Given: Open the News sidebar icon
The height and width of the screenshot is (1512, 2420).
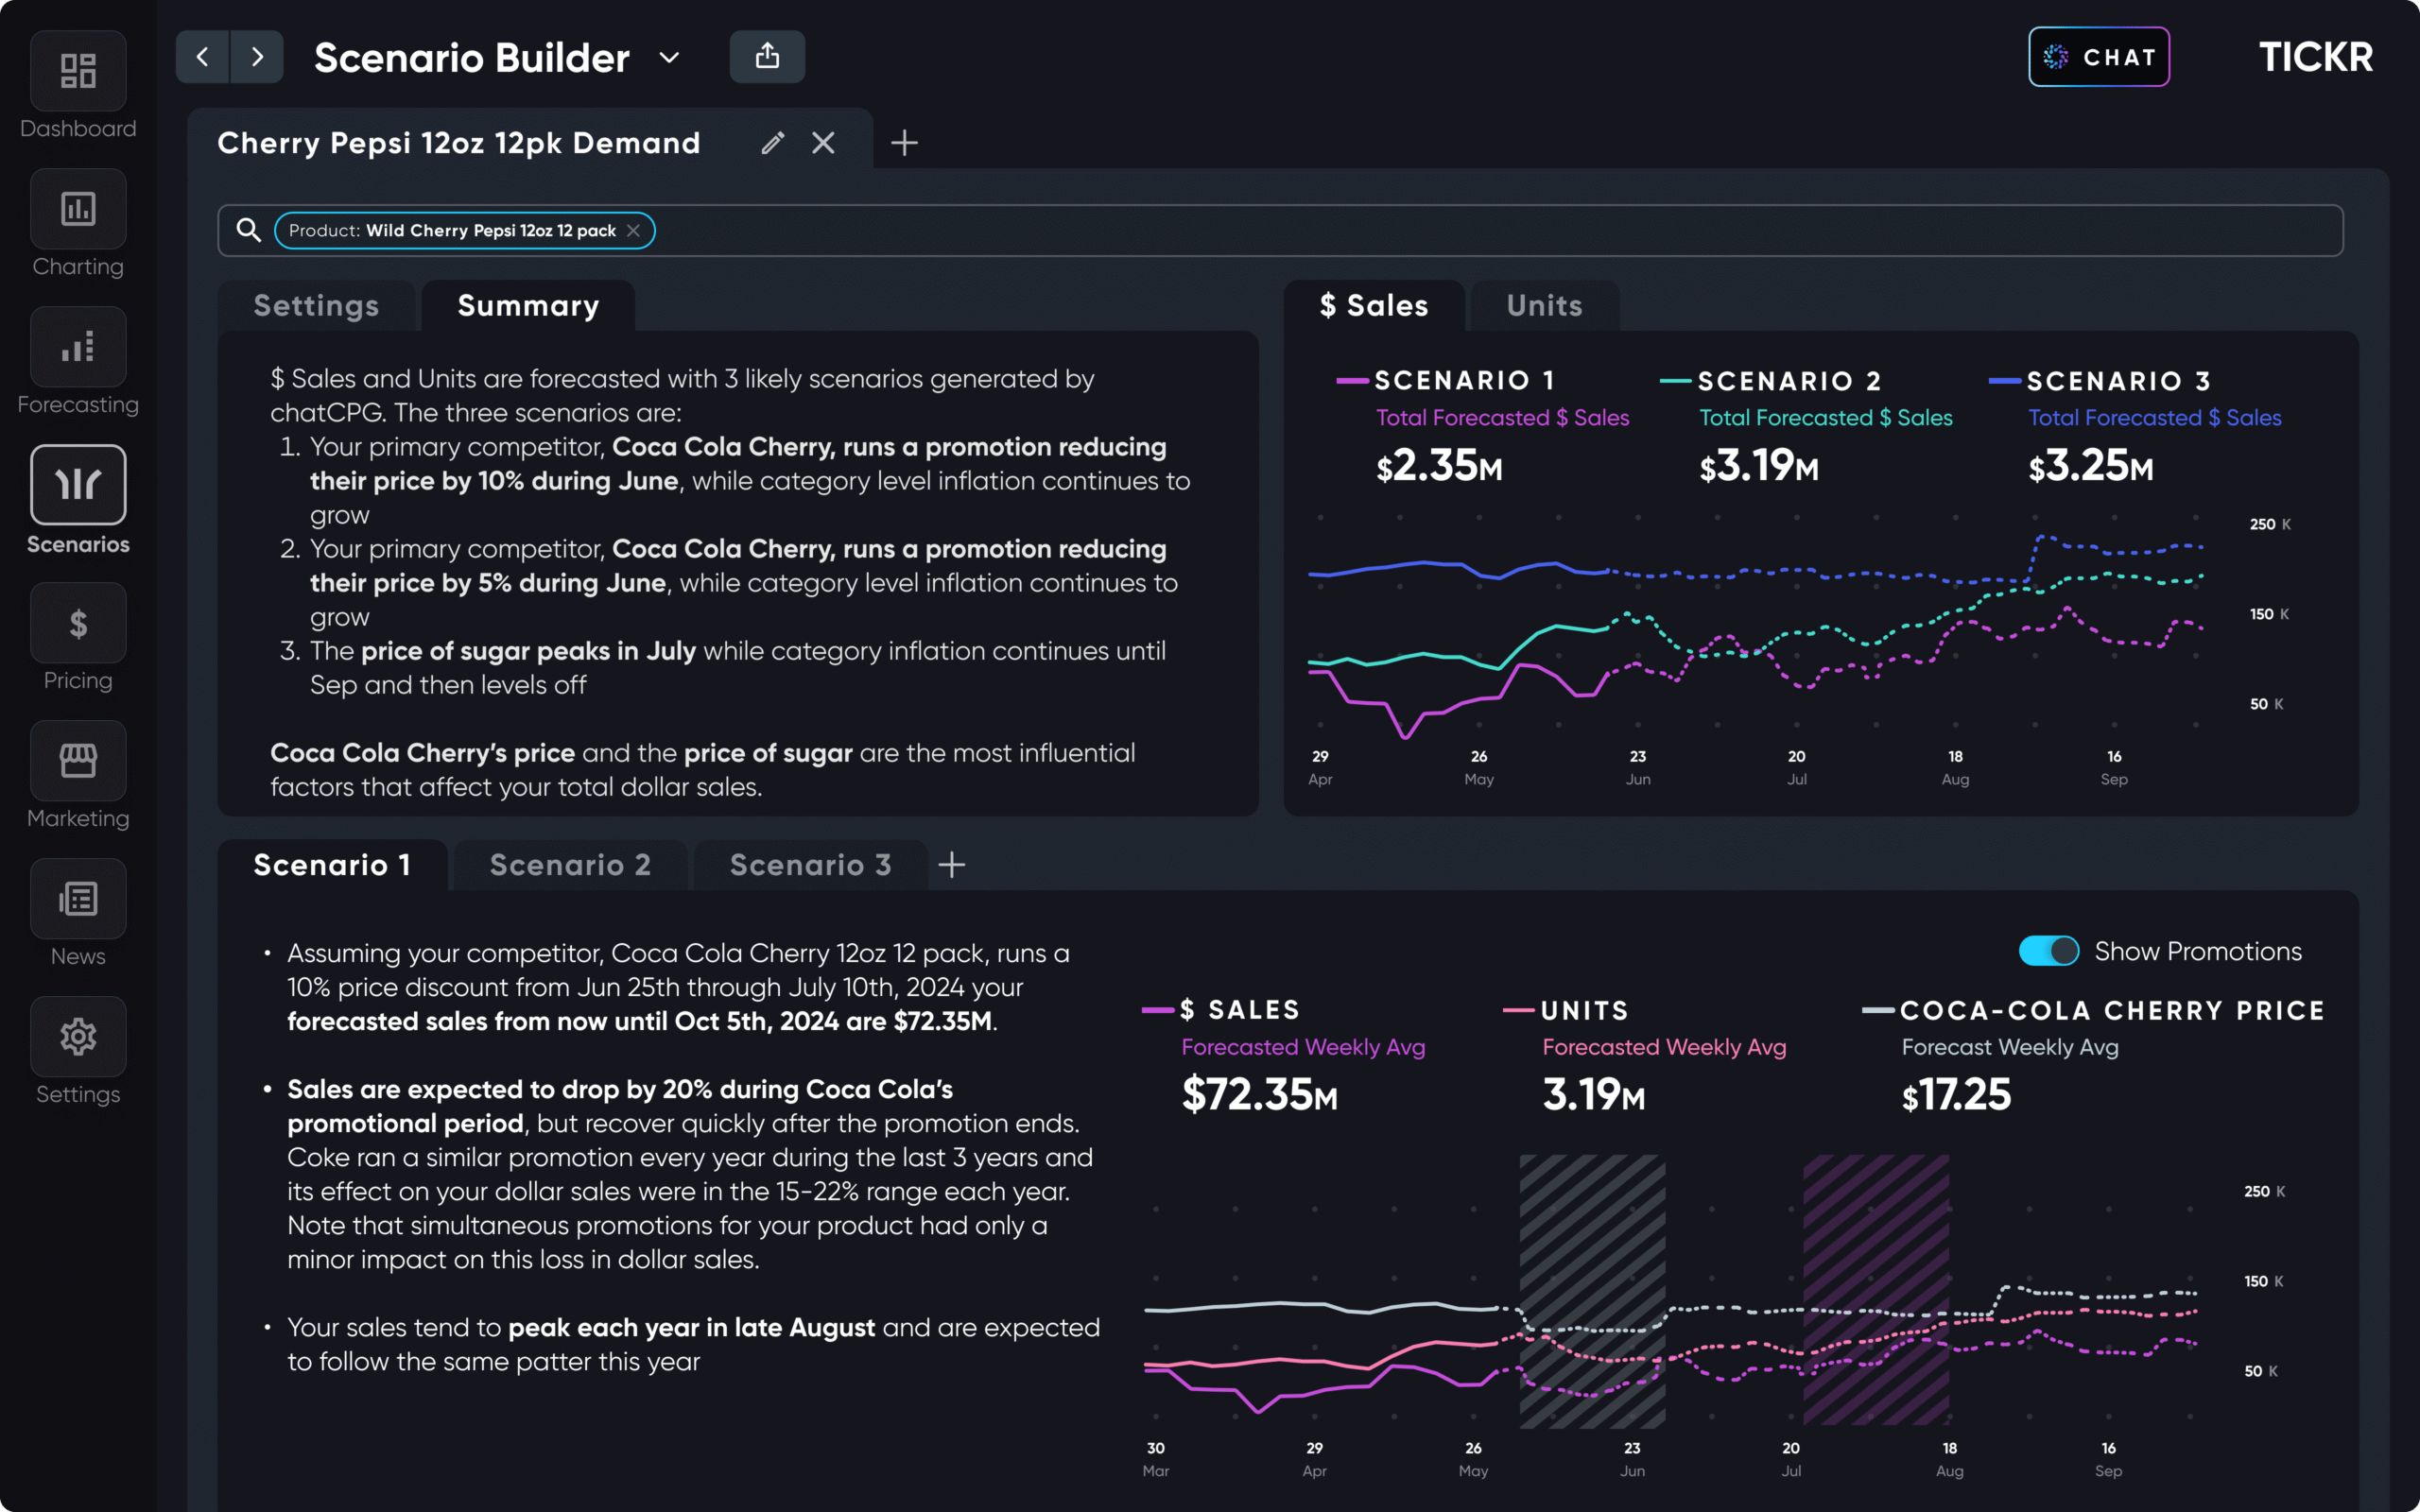Looking at the screenshot, I should tap(78, 899).
